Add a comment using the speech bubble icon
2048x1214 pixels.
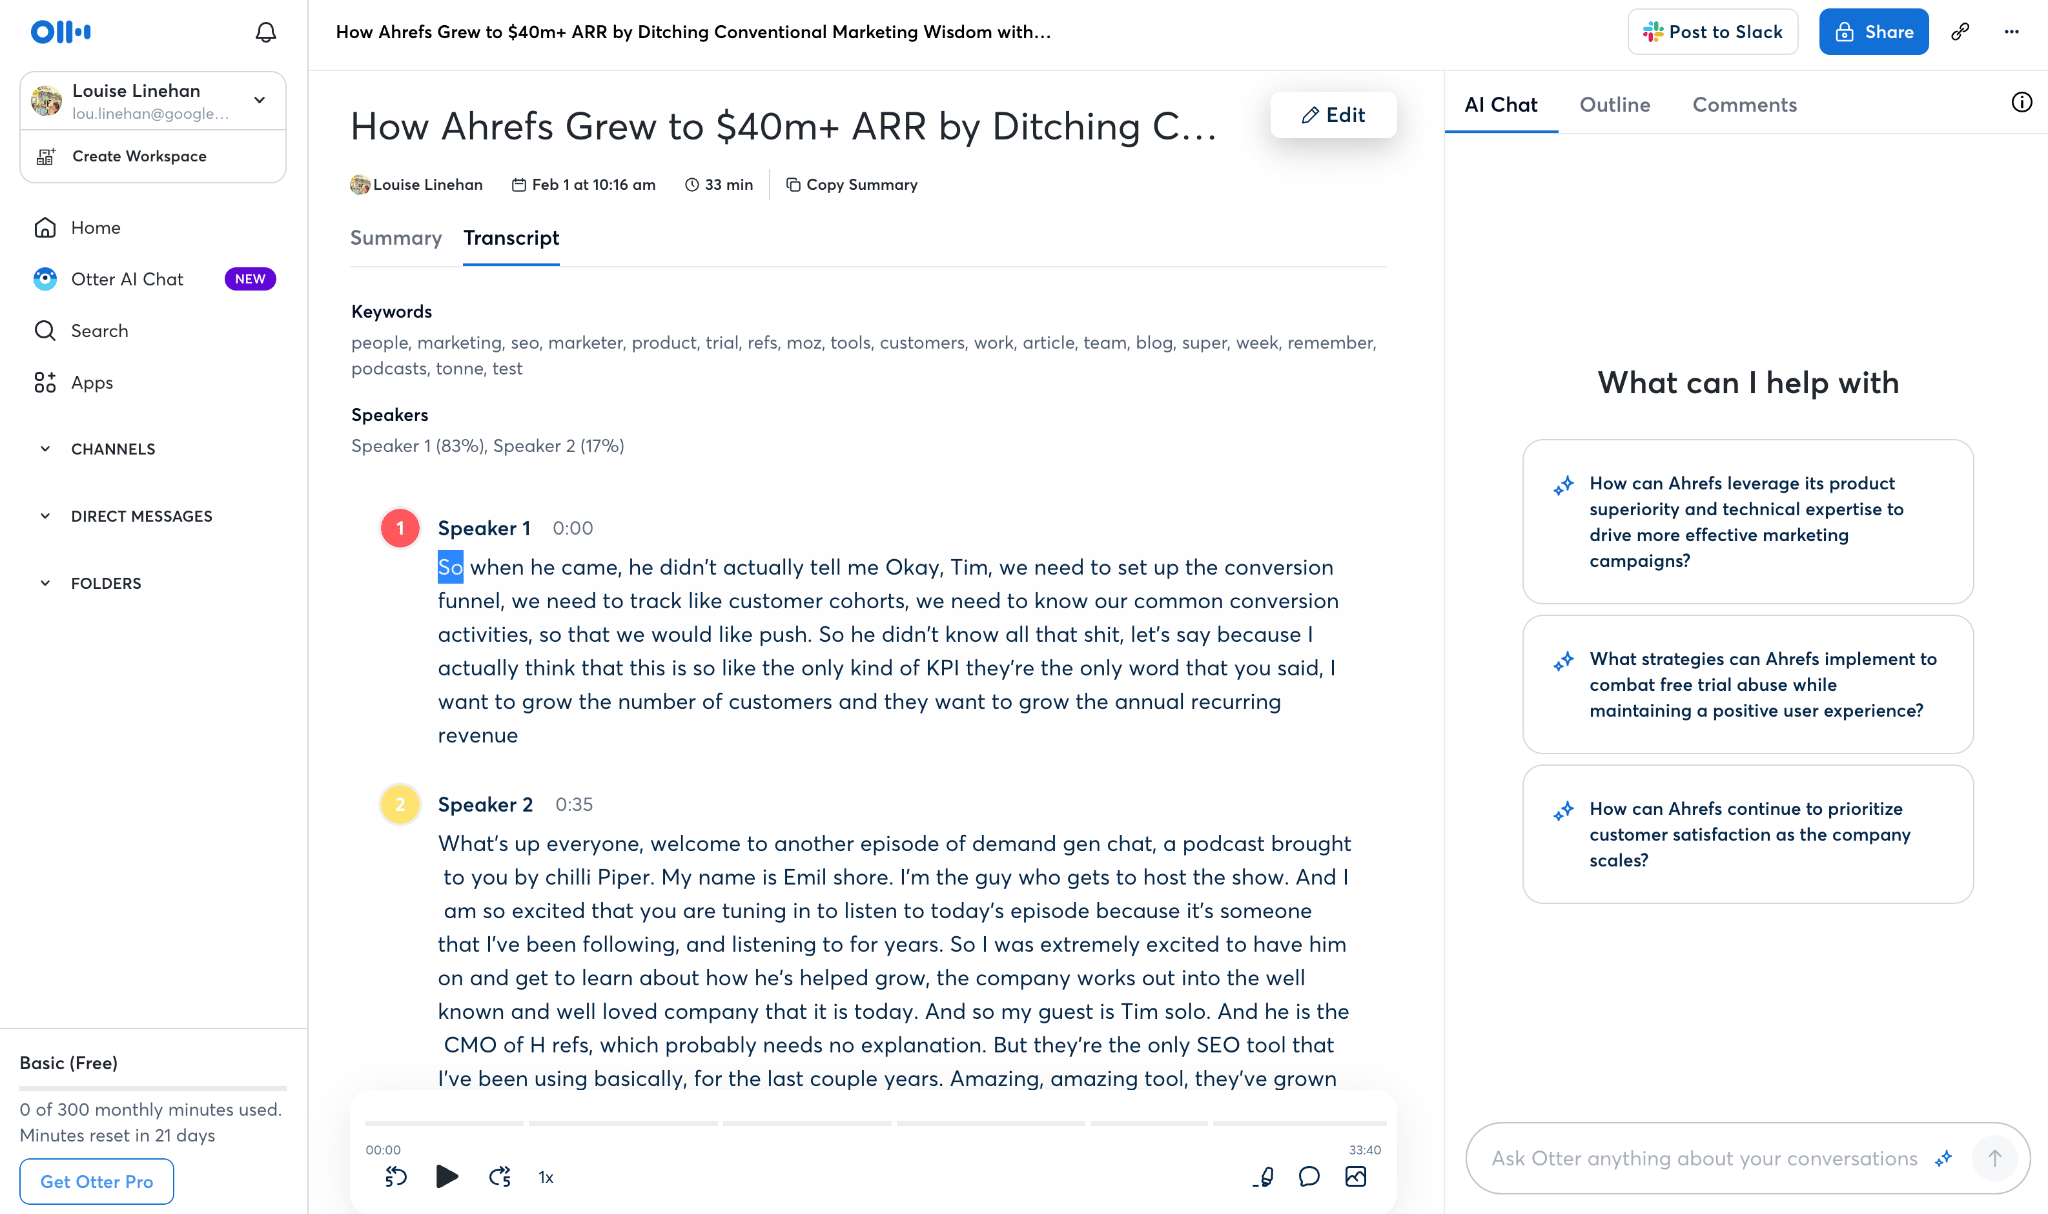coord(1309,1177)
